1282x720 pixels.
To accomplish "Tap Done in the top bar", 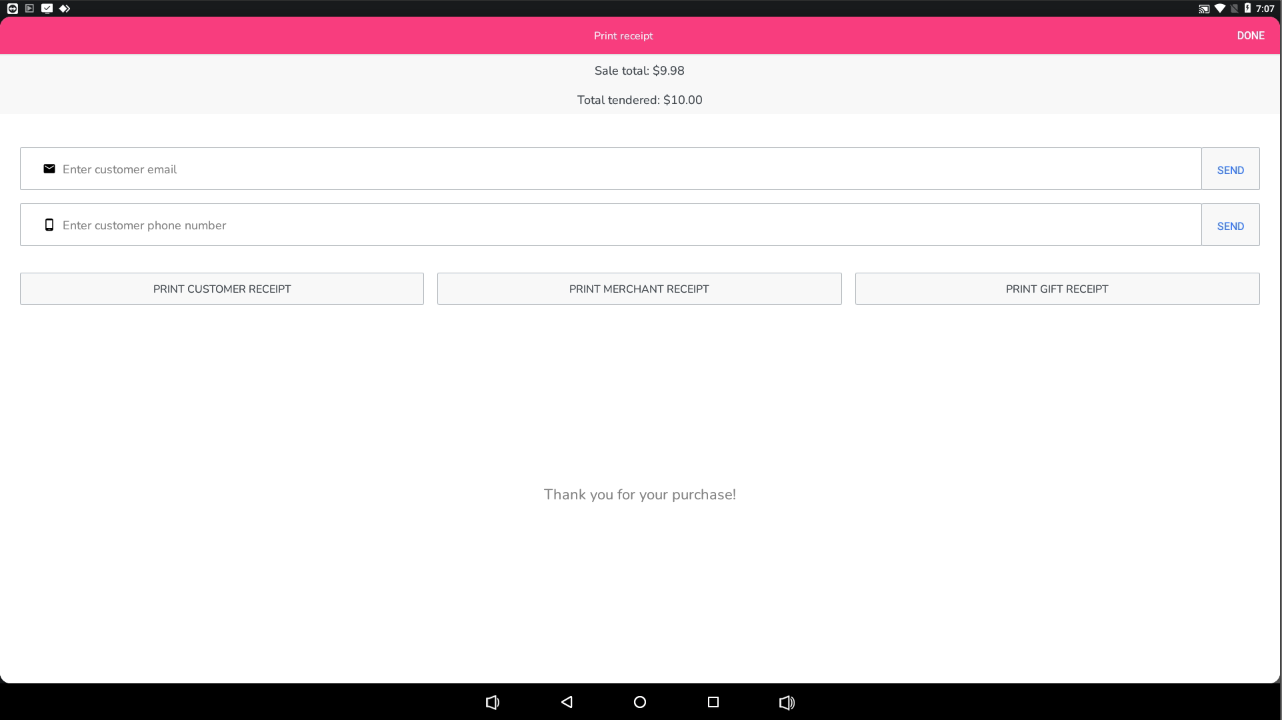I will [x=1250, y=36].
